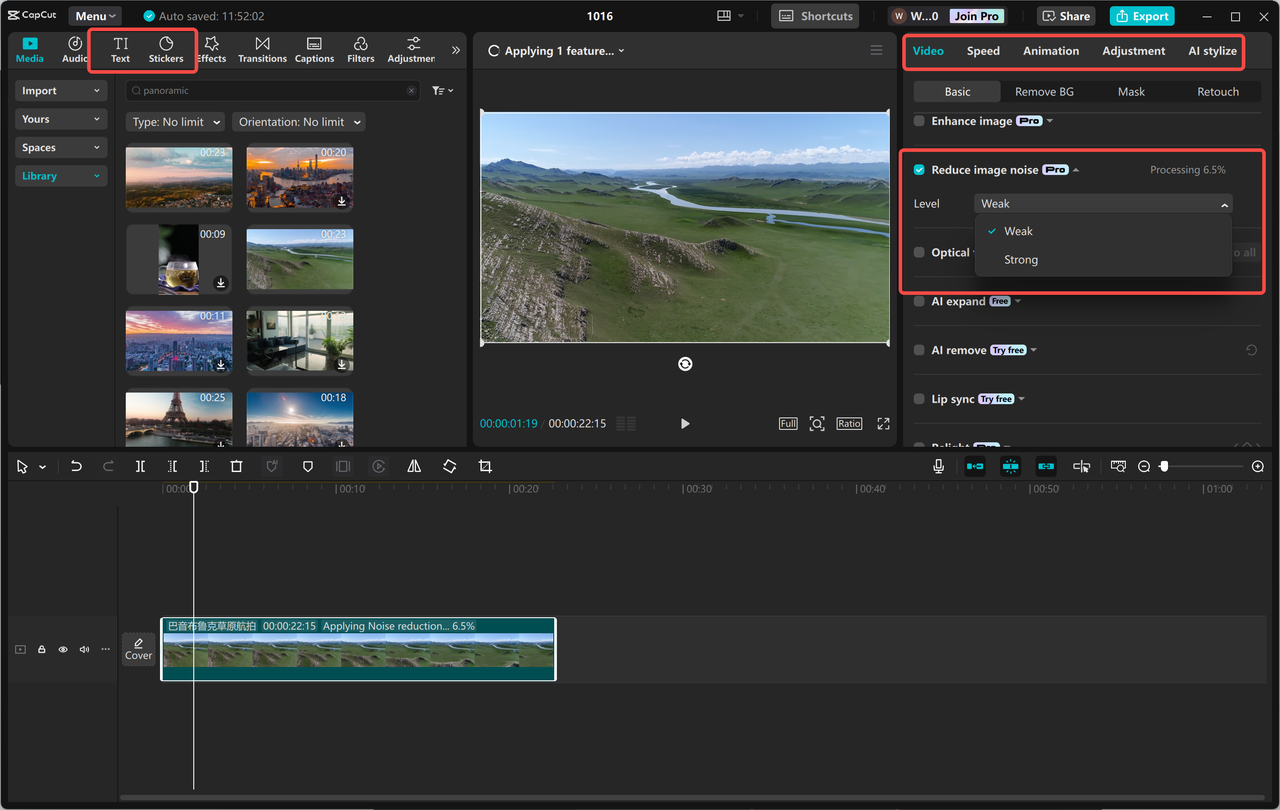Disable the Reduce image noise checkbox
Screen dimensions: 1280x810
pyautogui.click(x=919, y=169)
